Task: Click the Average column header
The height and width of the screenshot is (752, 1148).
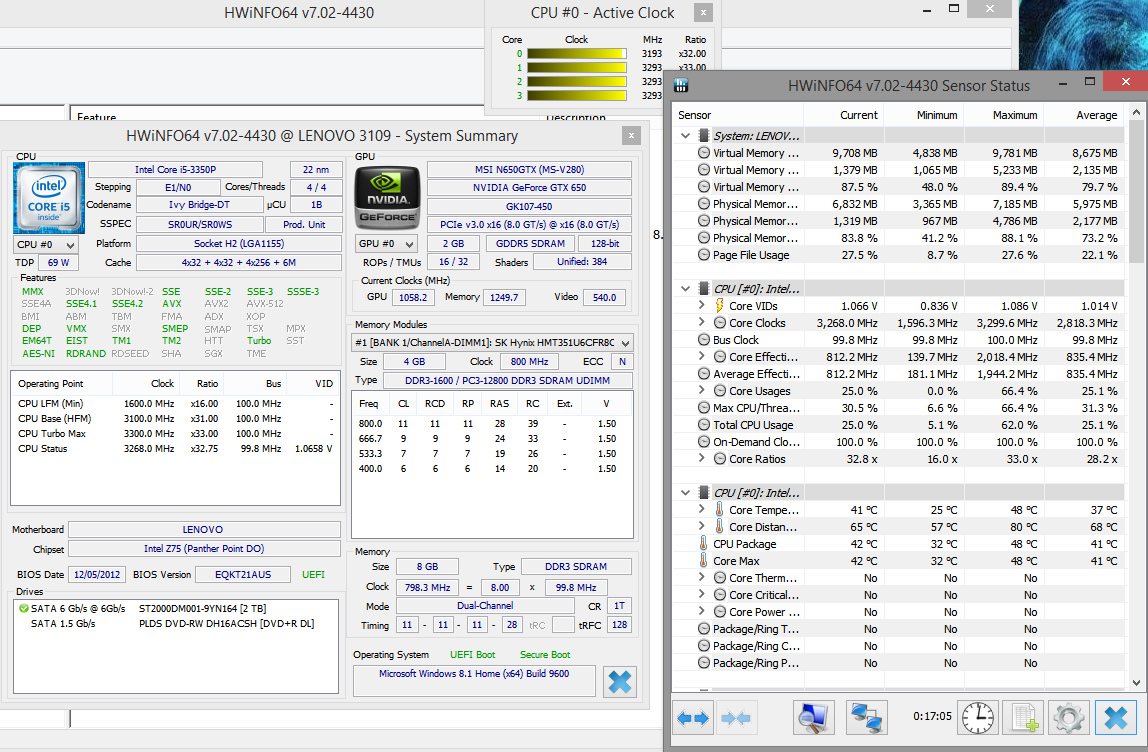Action: pyautogui.click(x=1084, y=115)
